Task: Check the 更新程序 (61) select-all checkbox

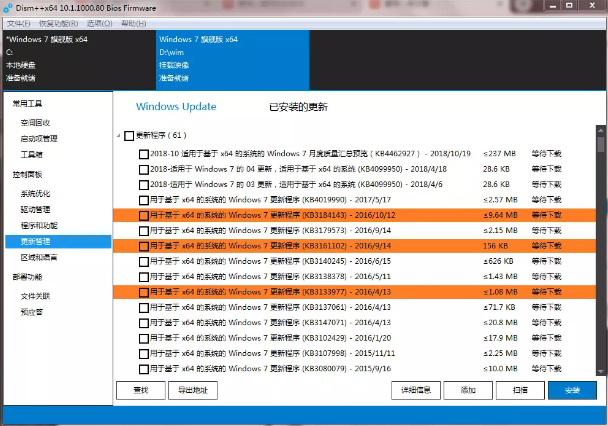Action: (129, 136)
